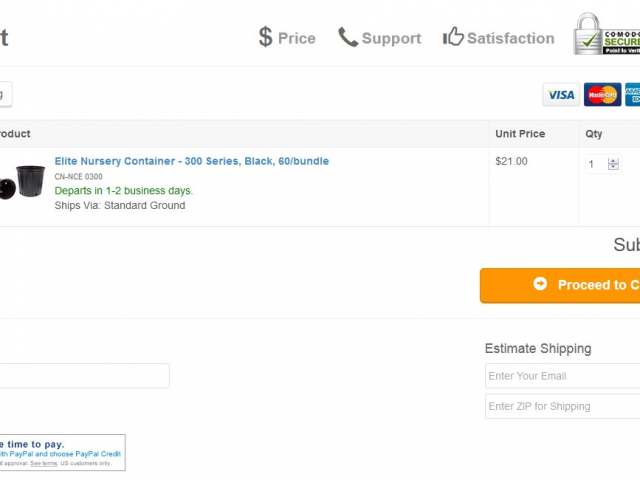This screenshot has height=480, width=640.
Task: Click the Proceed to Checkout button
Action: coord(560,285)
